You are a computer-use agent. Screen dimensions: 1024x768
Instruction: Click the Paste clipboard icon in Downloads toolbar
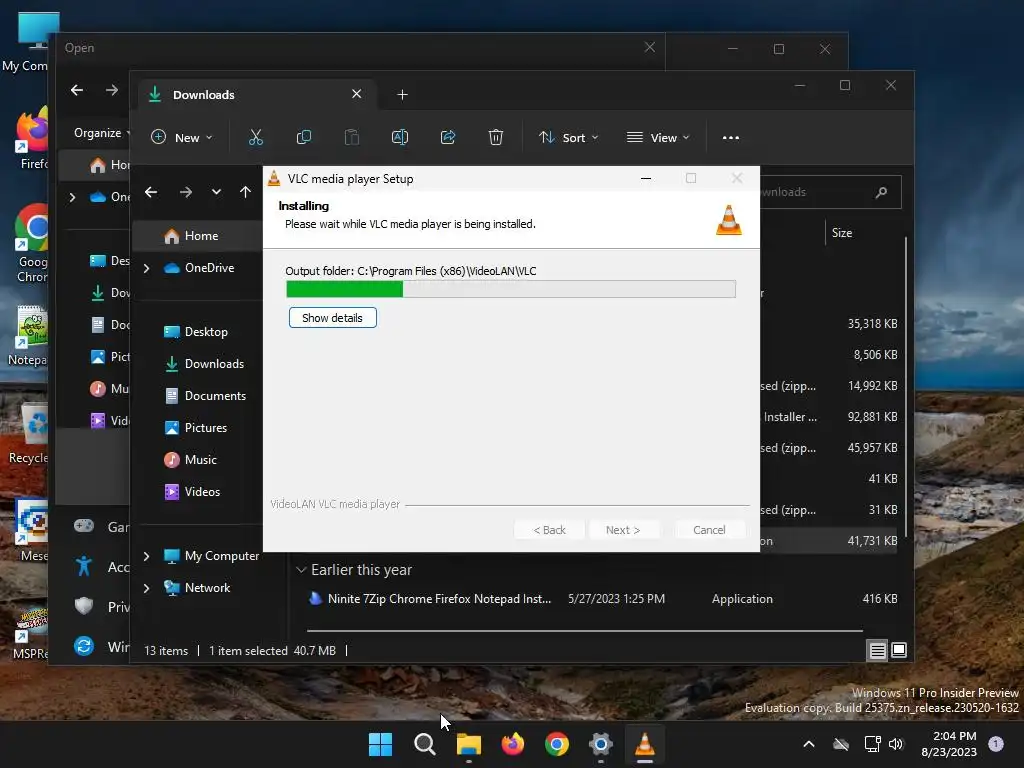(351, 137)
